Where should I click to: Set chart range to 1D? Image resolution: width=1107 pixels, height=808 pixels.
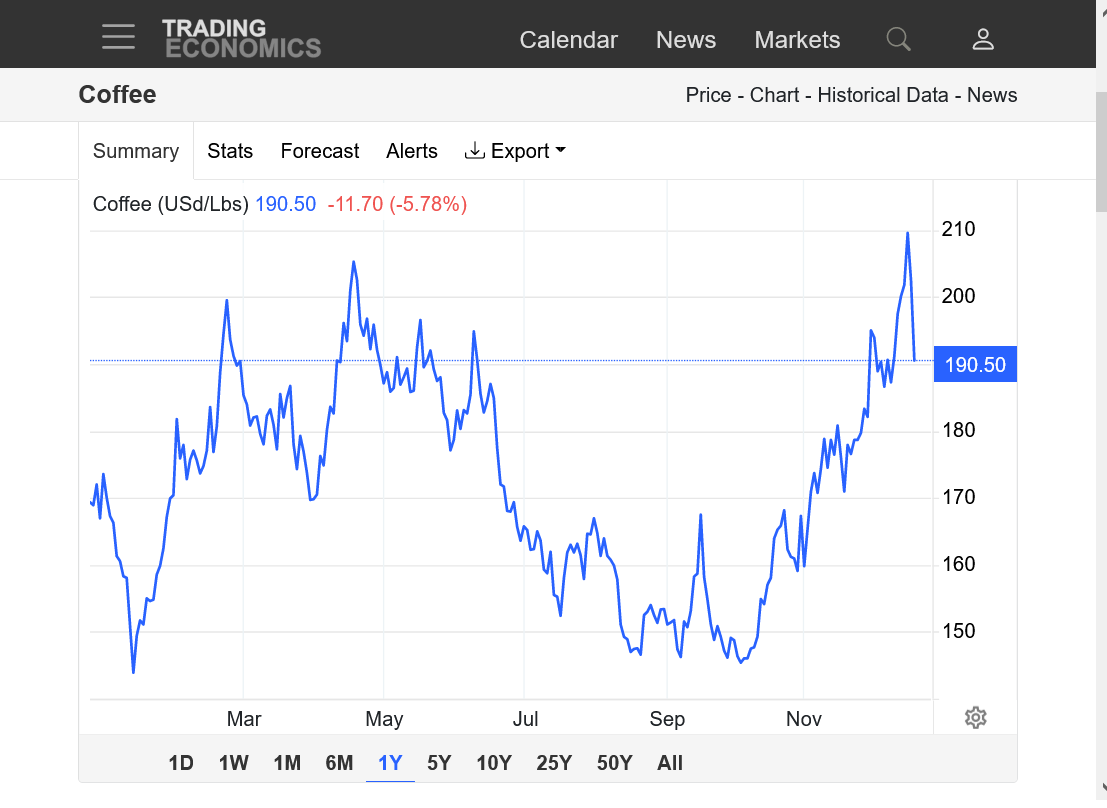pos(181,763)
